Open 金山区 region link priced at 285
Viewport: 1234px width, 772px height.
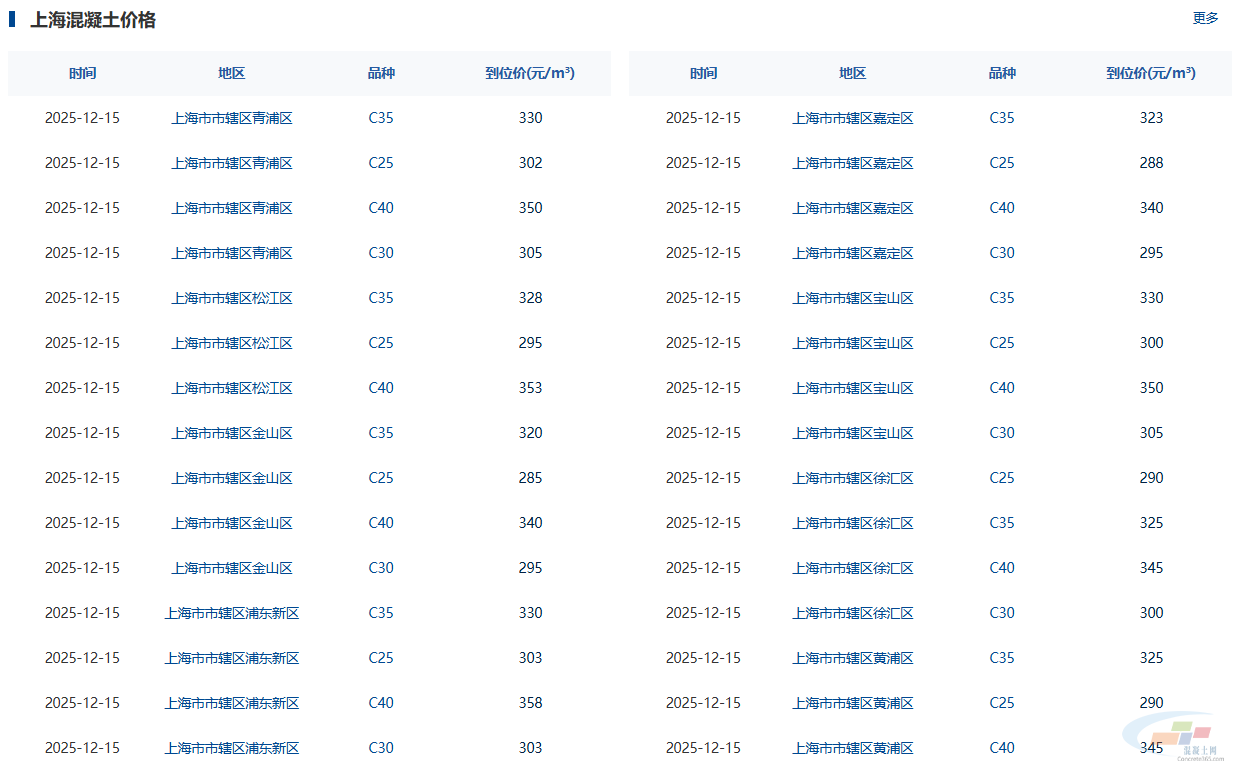tap(232, 478)
